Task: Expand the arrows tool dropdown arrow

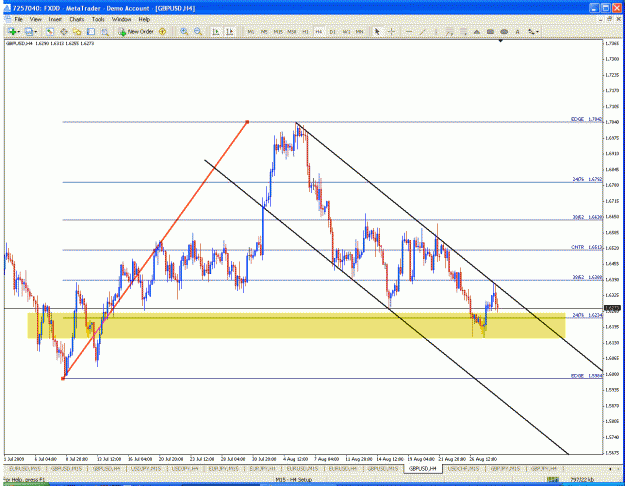Action: (537, 31)
